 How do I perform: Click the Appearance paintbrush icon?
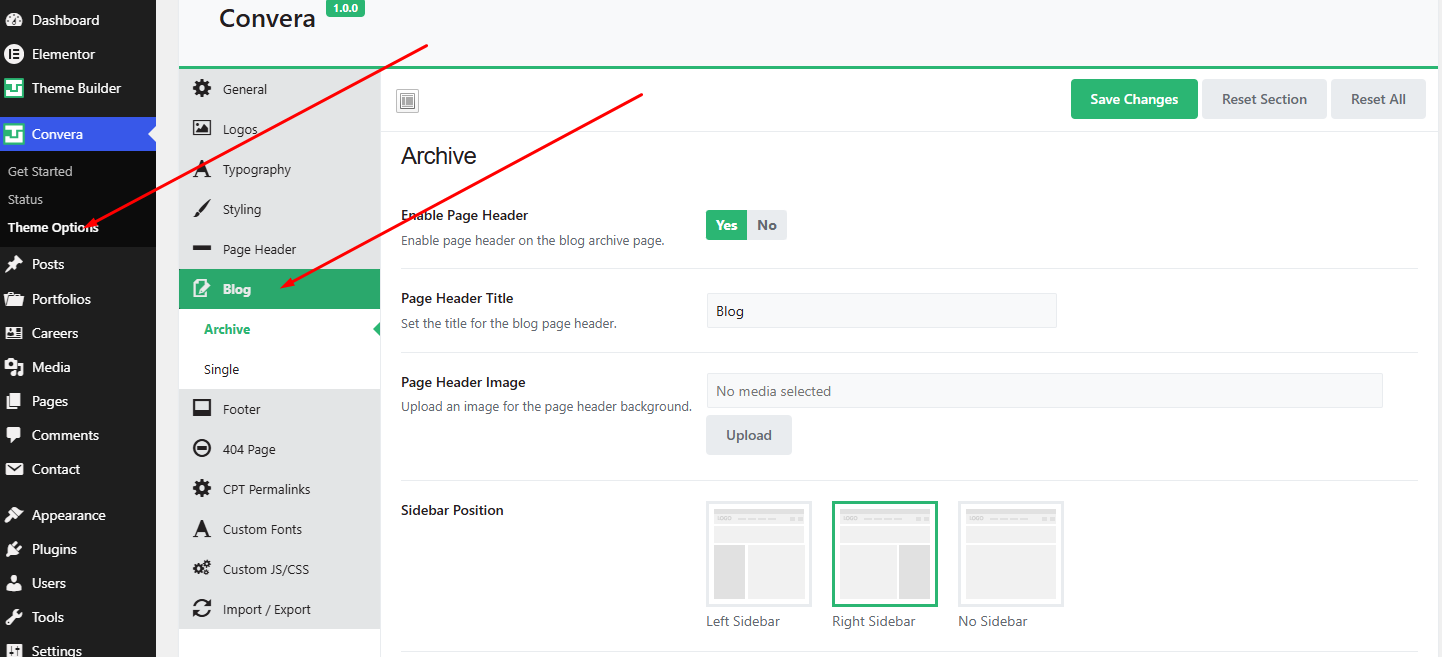coord(14,515)
